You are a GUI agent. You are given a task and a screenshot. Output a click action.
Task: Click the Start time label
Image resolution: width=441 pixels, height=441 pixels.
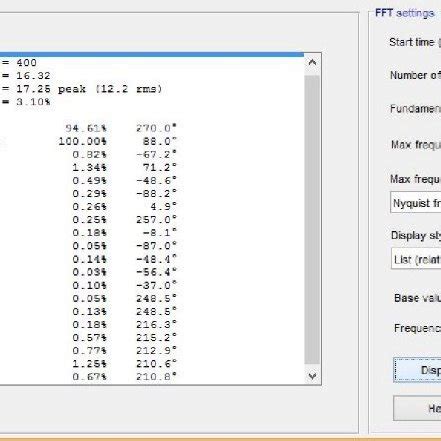point(412,42)
